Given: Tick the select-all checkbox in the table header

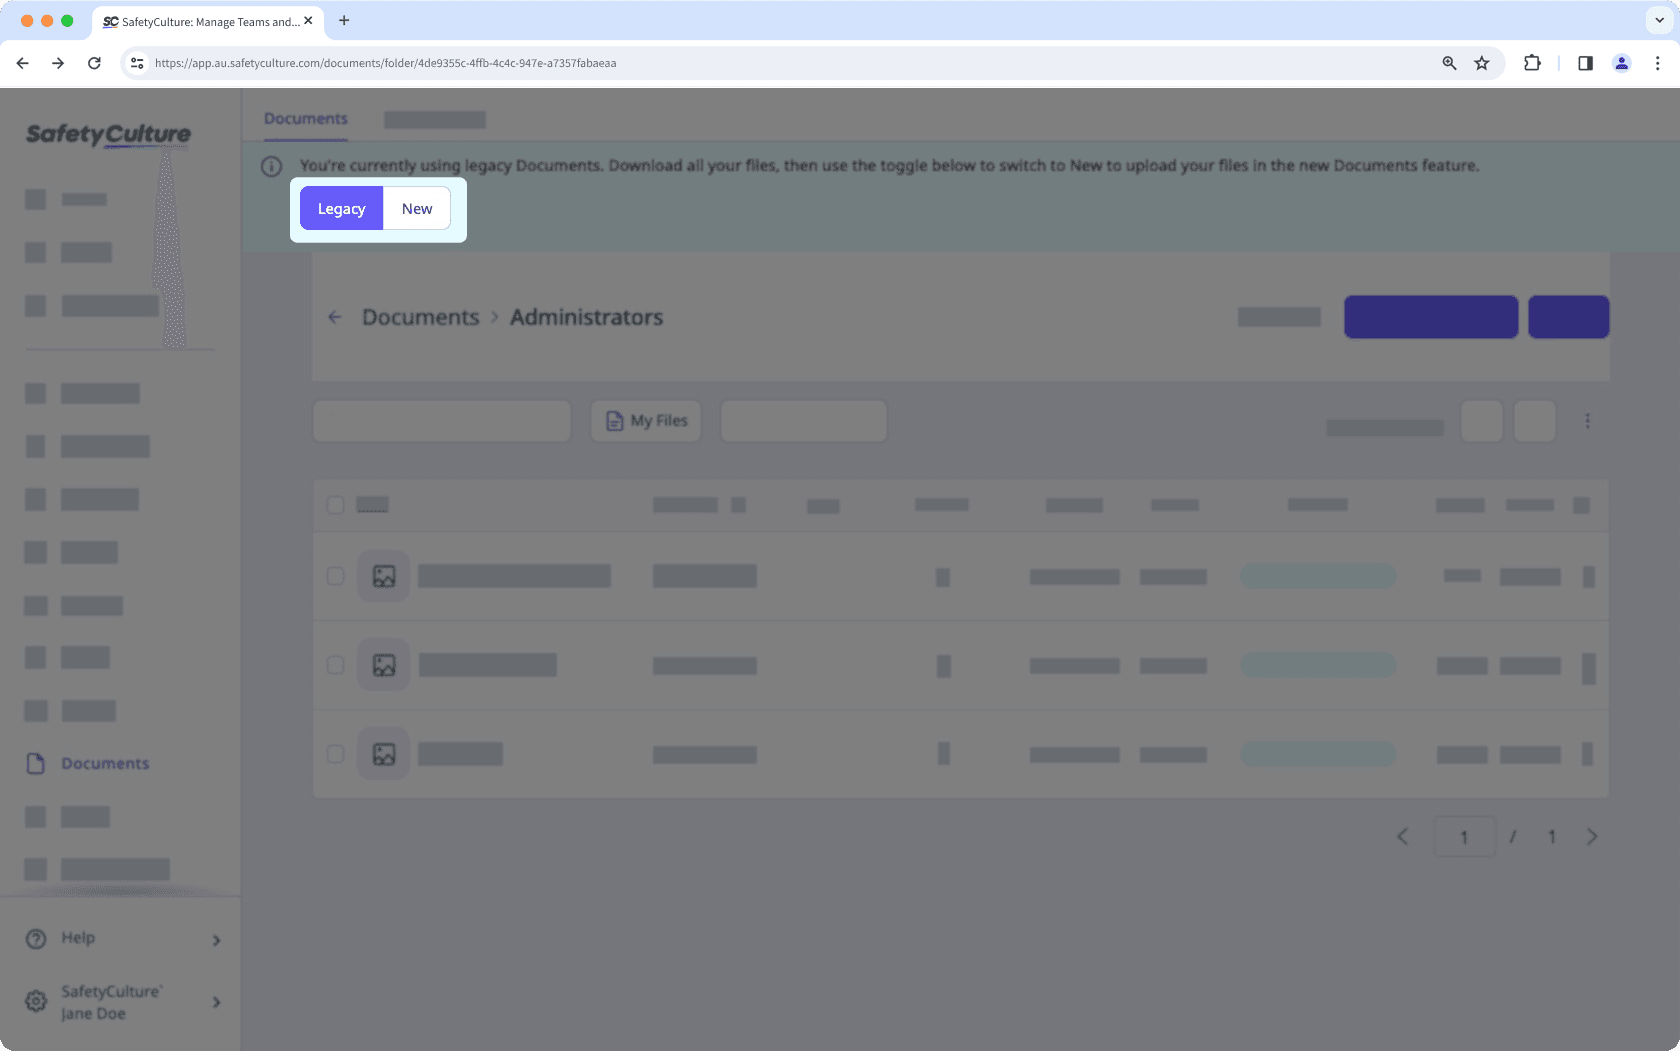Looking at the screenshot, I should click(336, 505).
